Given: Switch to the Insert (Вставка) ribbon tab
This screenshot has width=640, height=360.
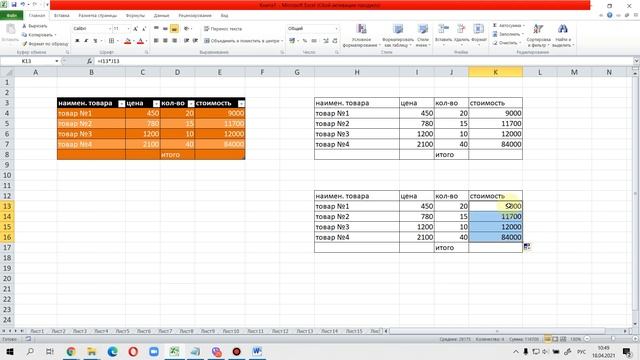Looking at the screenshot, I should coord(62,16).
